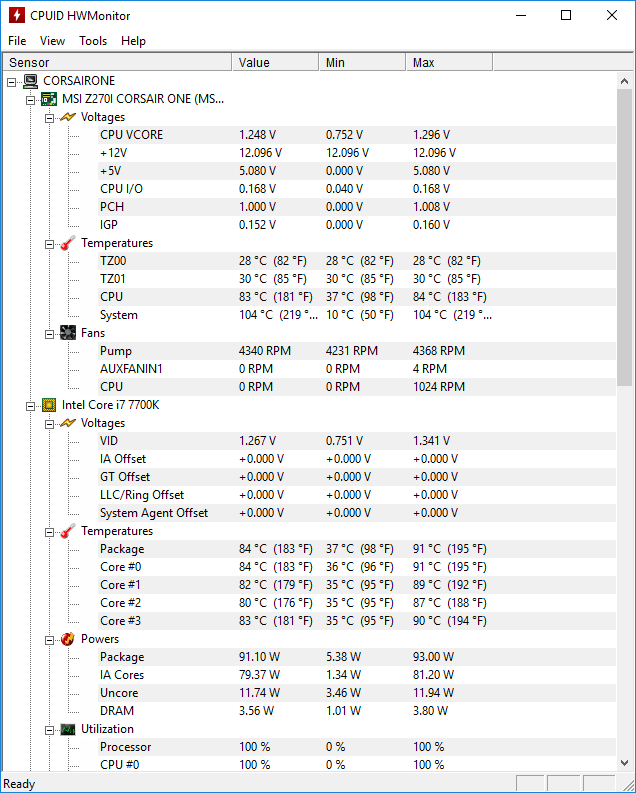The image size is (636, 793).
Task: Collapse the Powers section
Action: pos(49,640)
